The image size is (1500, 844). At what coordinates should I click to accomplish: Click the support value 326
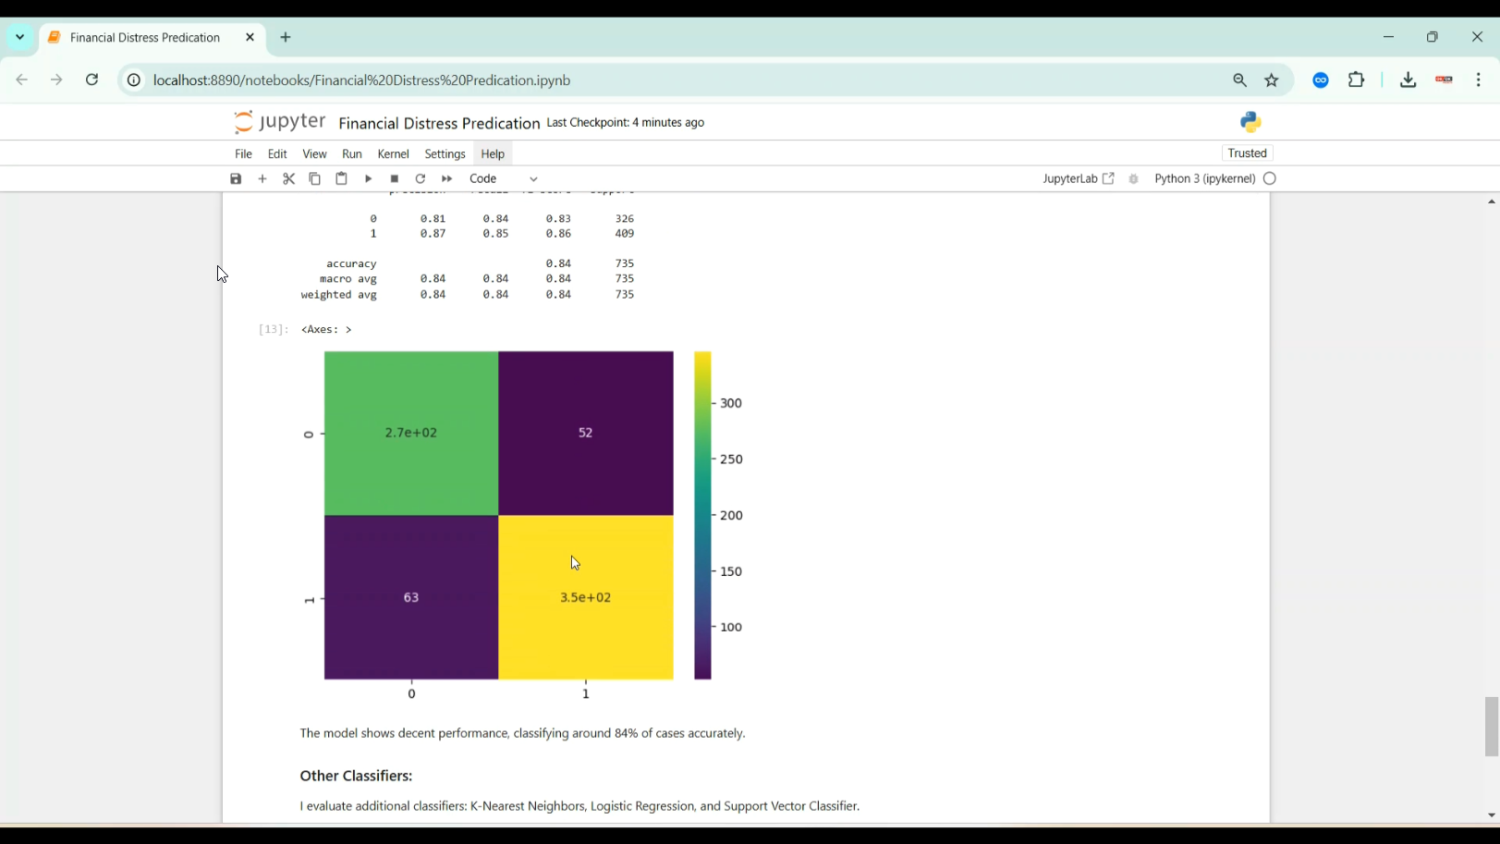[x=624, y=219]
